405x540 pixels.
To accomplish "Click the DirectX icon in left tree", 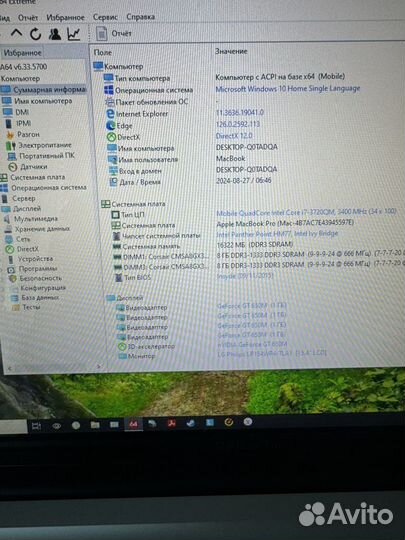I will (x=10, y=249).
